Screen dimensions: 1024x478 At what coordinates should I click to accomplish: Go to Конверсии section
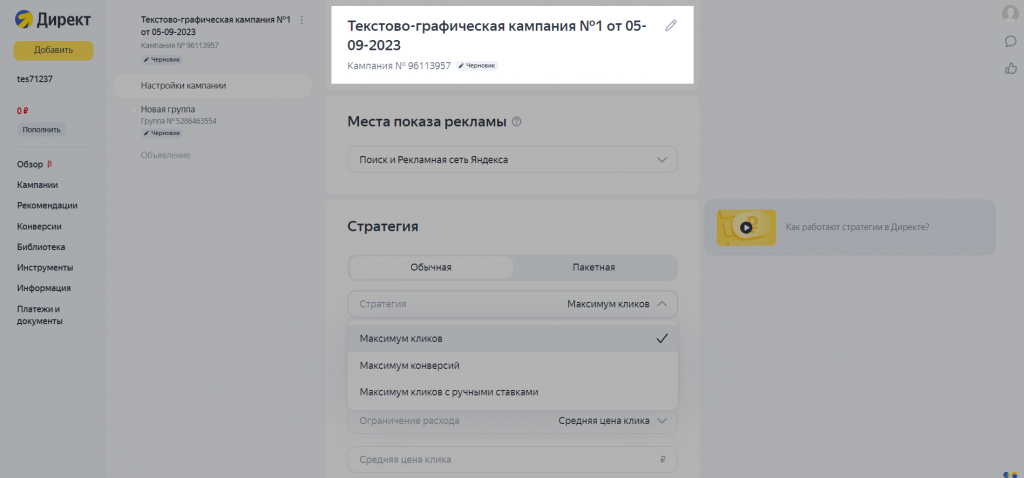point(39,227)
